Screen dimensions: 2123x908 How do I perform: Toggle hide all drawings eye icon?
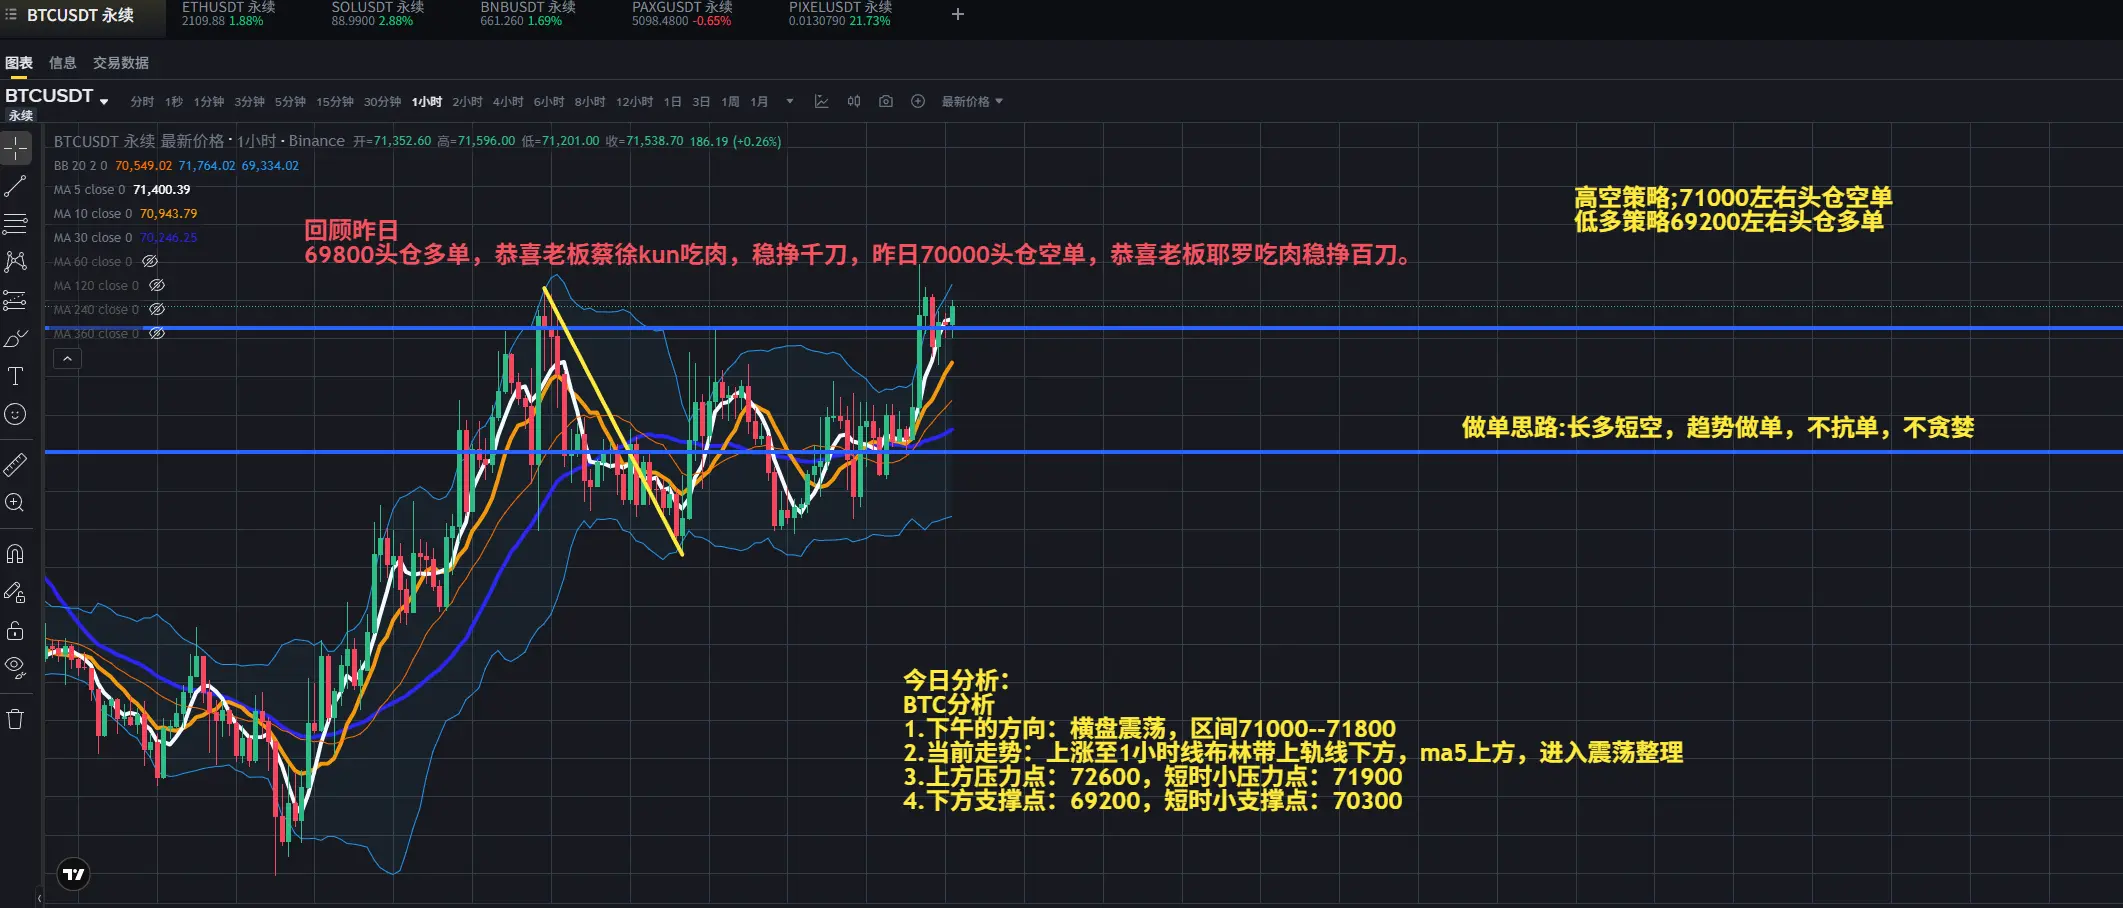16,668
